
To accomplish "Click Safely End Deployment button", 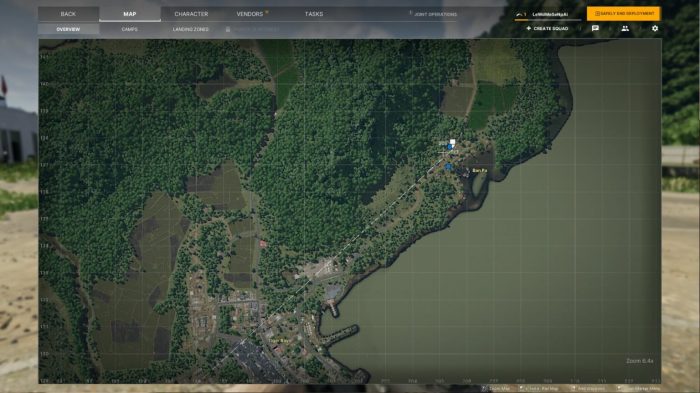I will point(624,13).
